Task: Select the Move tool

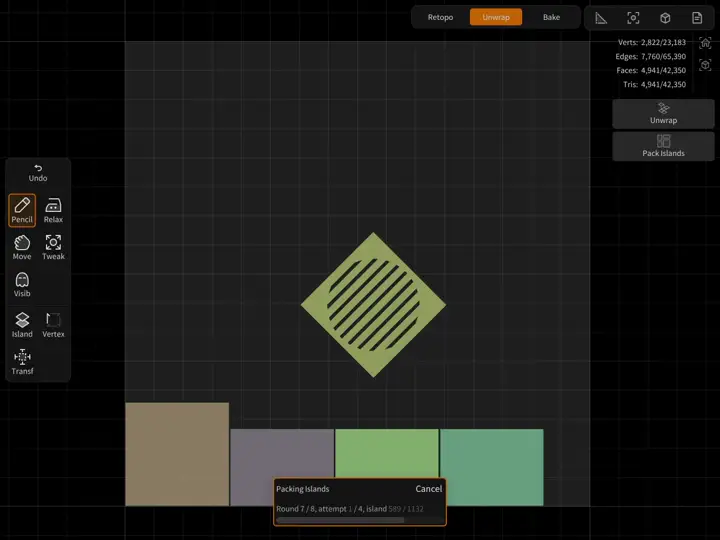Action: click(22, 248)
